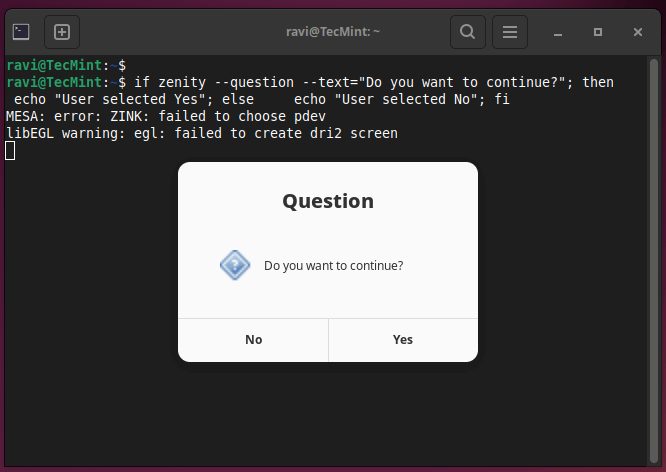Viewport: 666px width, 472px height.
Task: Click the terminal icon in the title bar
Action: (x=21, y=32)
